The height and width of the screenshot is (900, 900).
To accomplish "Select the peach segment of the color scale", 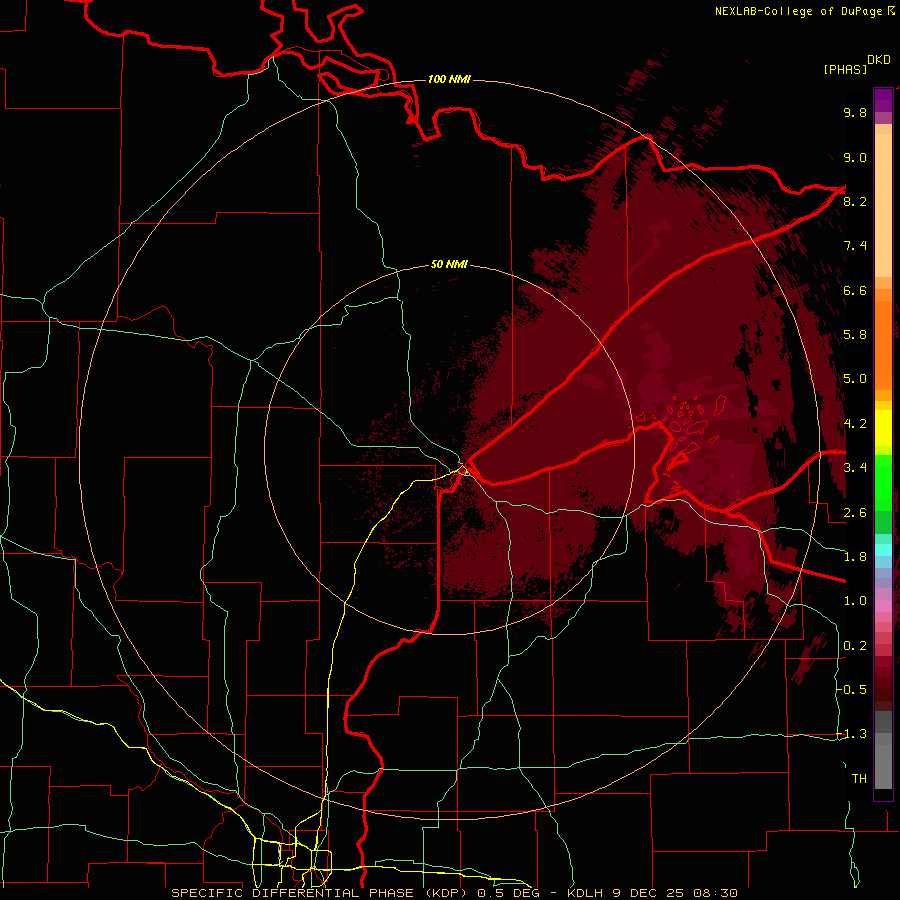I will click(883, 205).
